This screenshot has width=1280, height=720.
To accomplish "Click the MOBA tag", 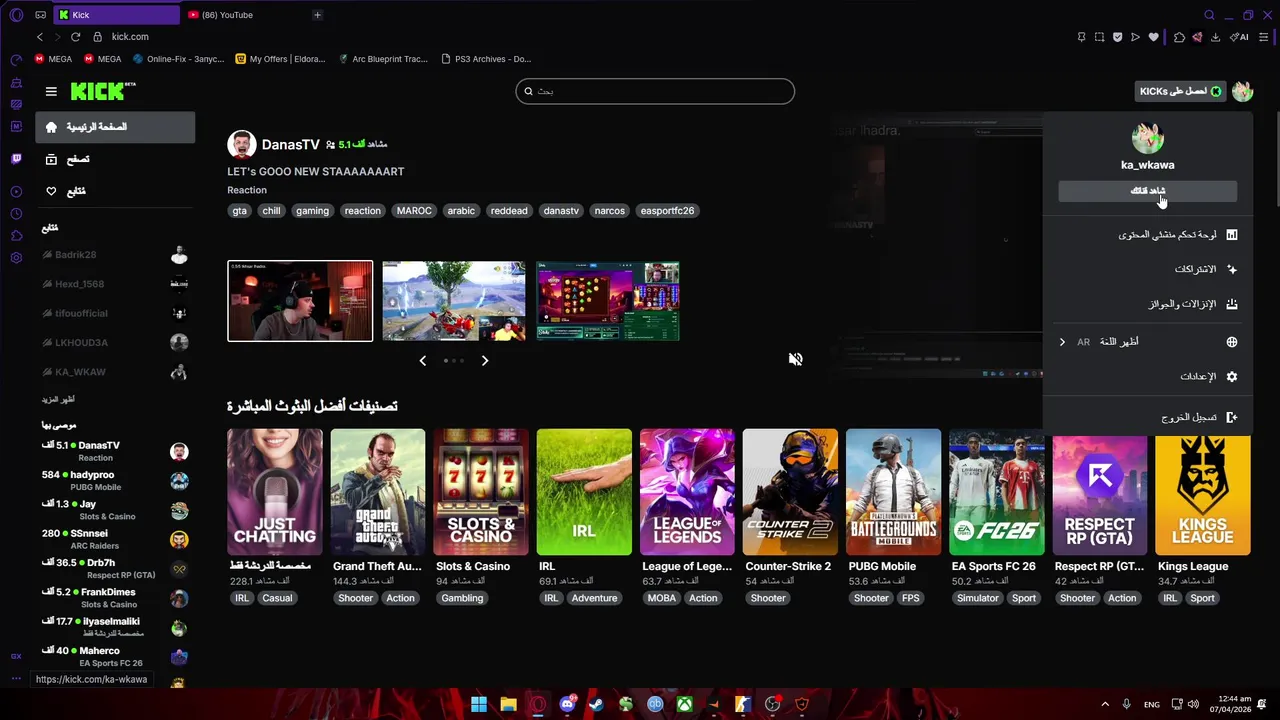I will (x=661, y=598).
